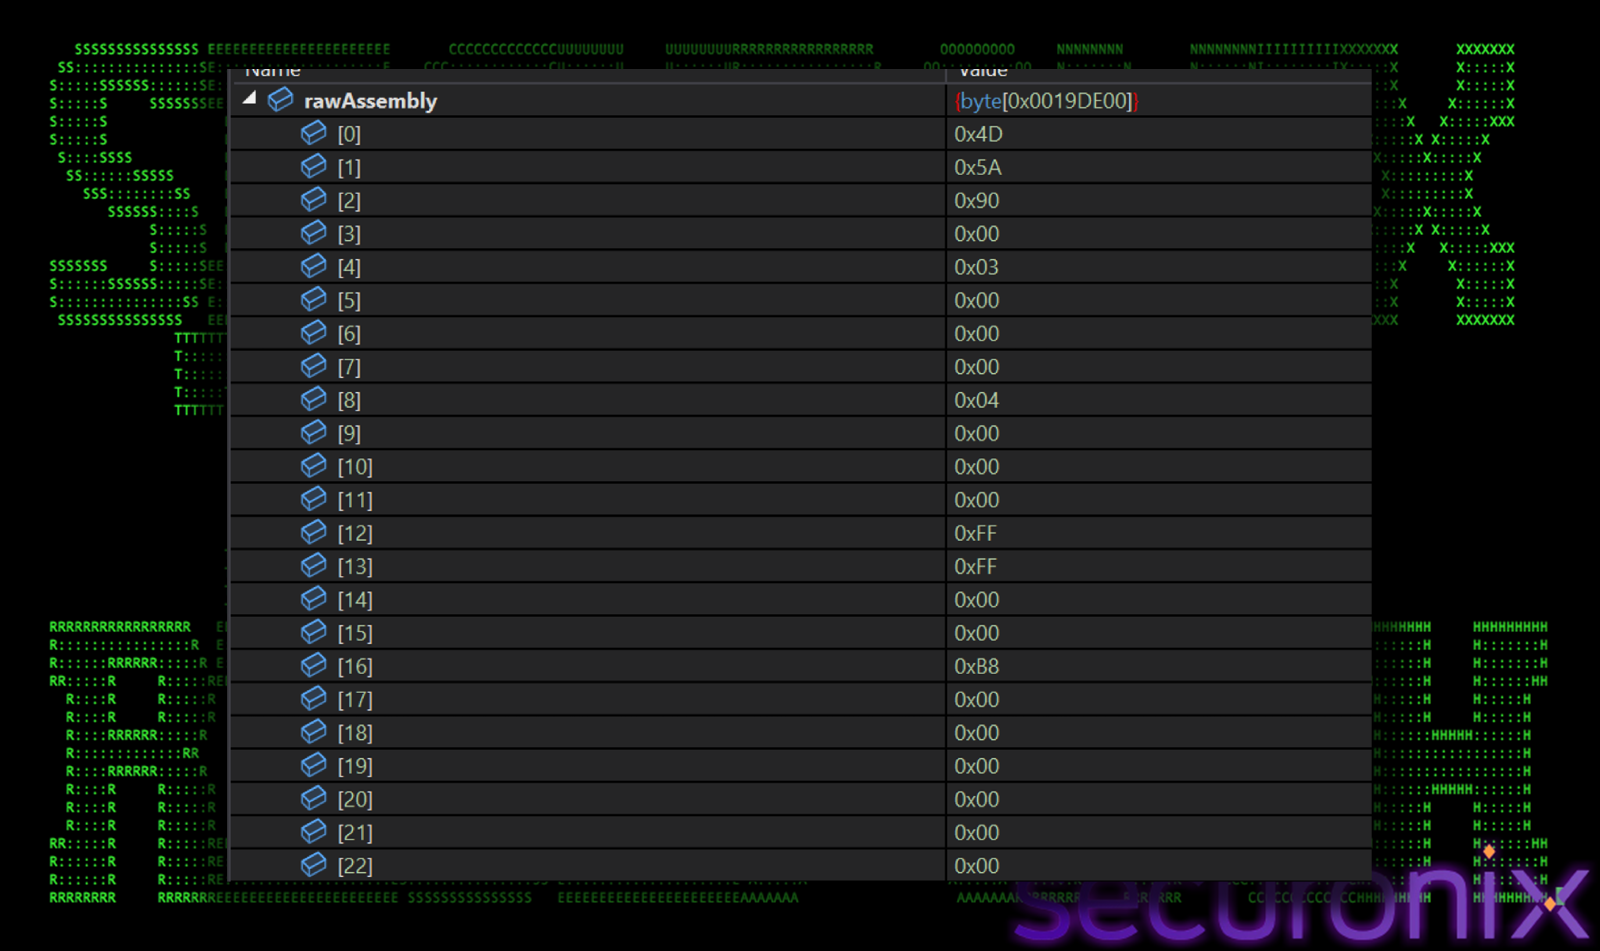Click the cube icon beside index [12]

[314, 532]
